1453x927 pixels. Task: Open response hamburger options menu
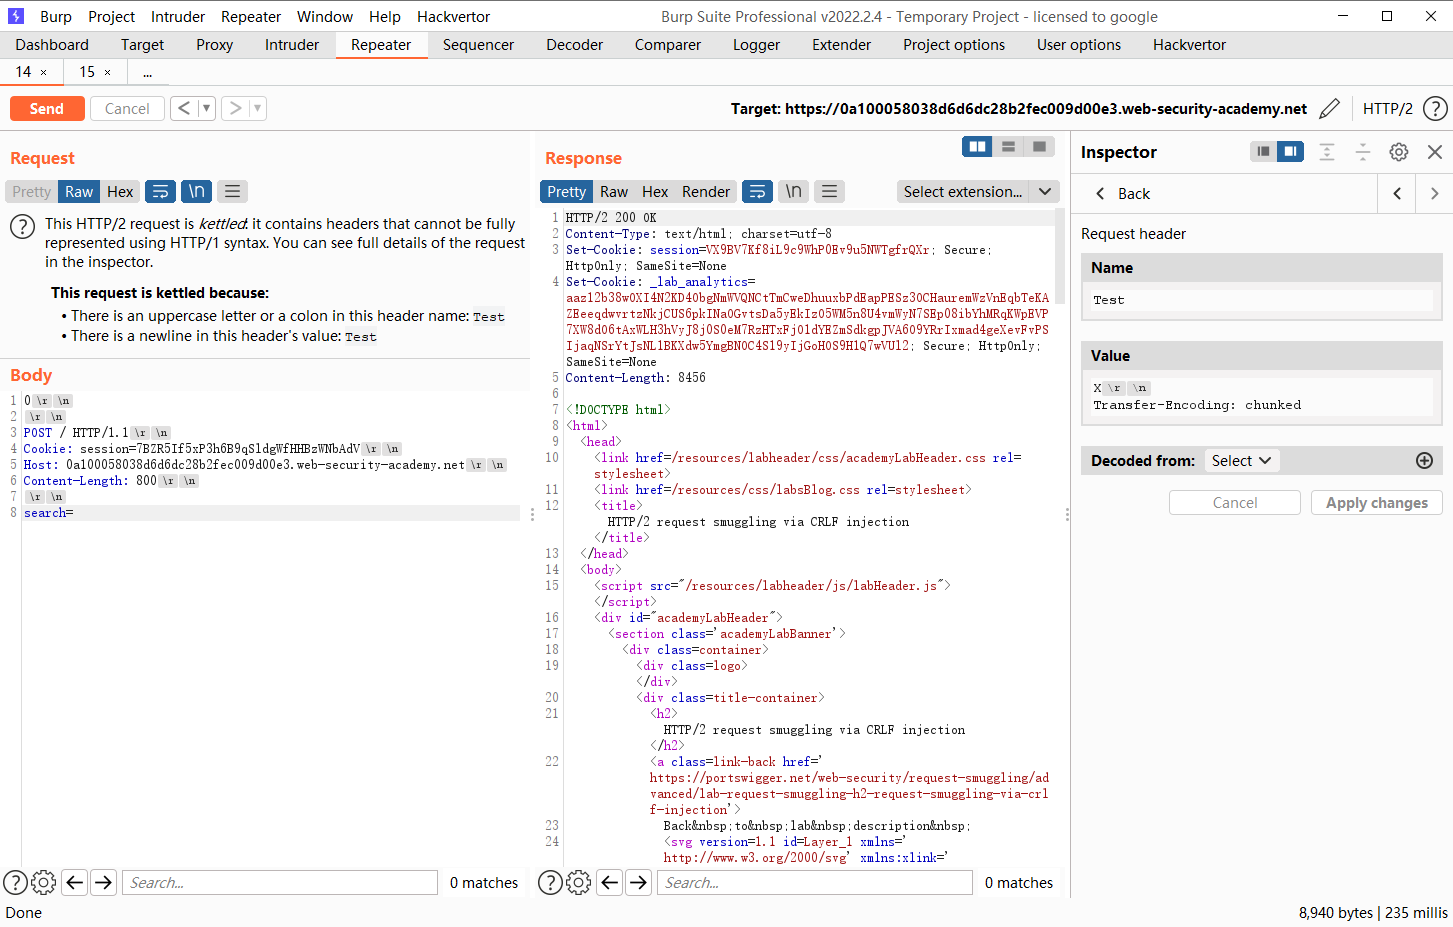tap(829, 192)
